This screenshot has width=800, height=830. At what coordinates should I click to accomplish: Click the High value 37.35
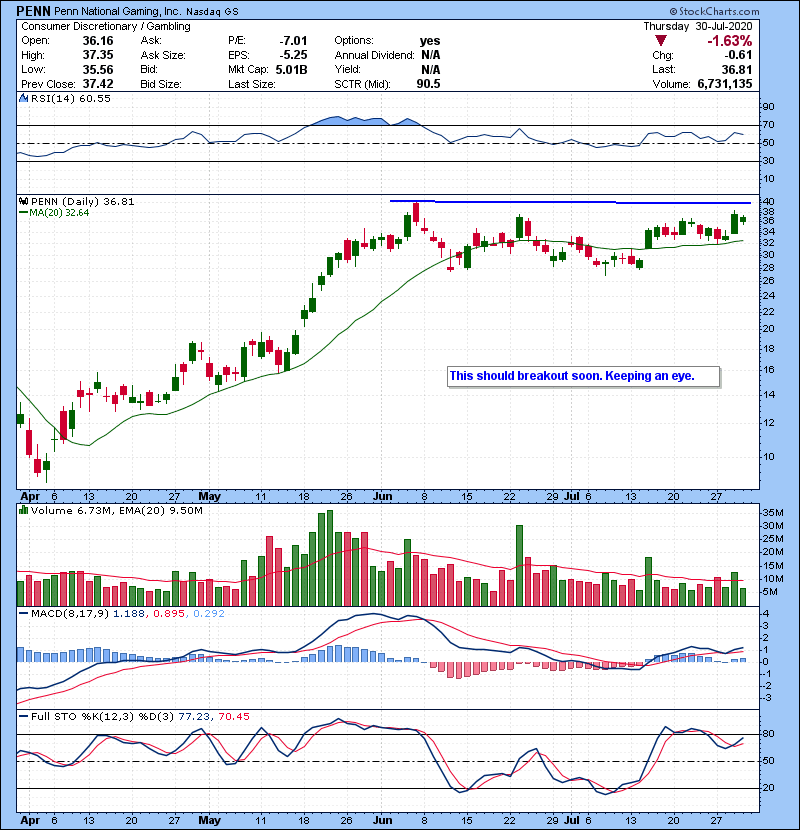pyautogui.click(x=98, y=55)
